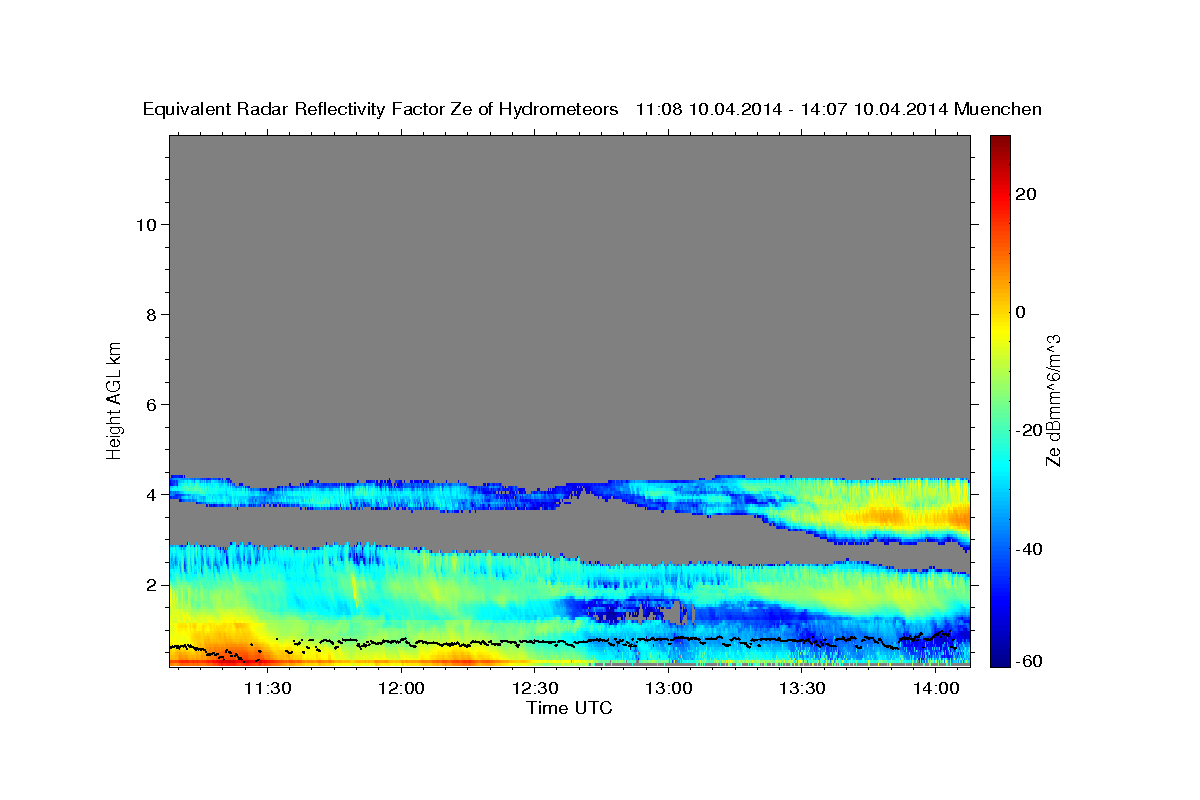1200x800 pixels.
Task: Click the 13:00 time tick label
Action: pyautogui.click(x=669, y=689)
